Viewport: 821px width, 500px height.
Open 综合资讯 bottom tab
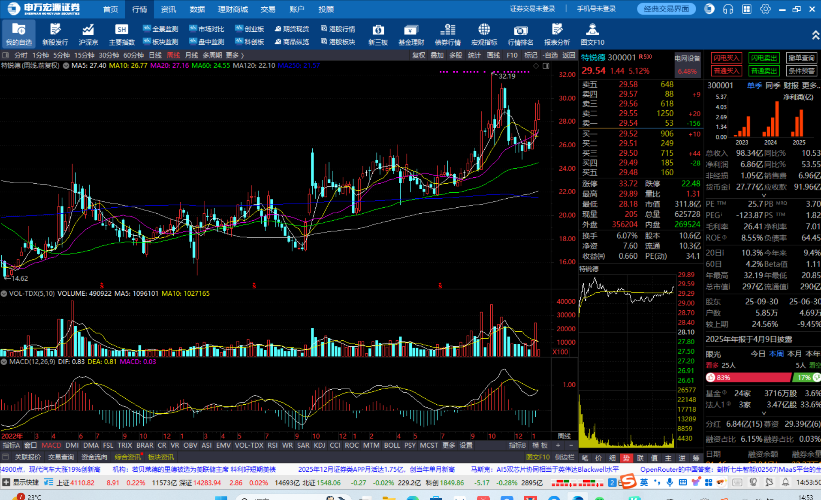pyautogui.click(x=128, y=457)
